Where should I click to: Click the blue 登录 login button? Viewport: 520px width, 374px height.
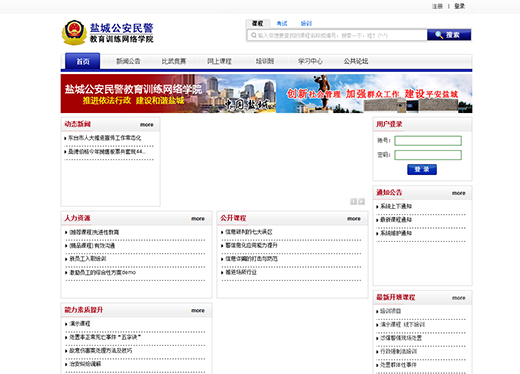pyautogui.click(x=422, y=169)
